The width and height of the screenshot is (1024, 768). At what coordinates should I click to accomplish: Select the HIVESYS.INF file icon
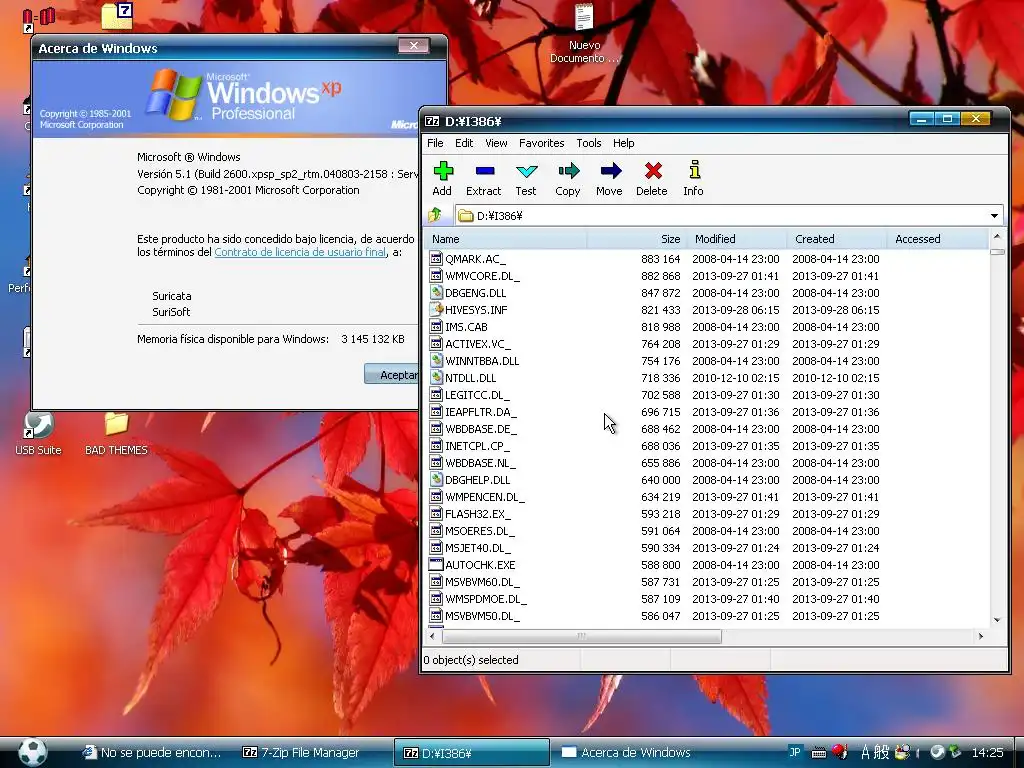[x=436, y=310]
